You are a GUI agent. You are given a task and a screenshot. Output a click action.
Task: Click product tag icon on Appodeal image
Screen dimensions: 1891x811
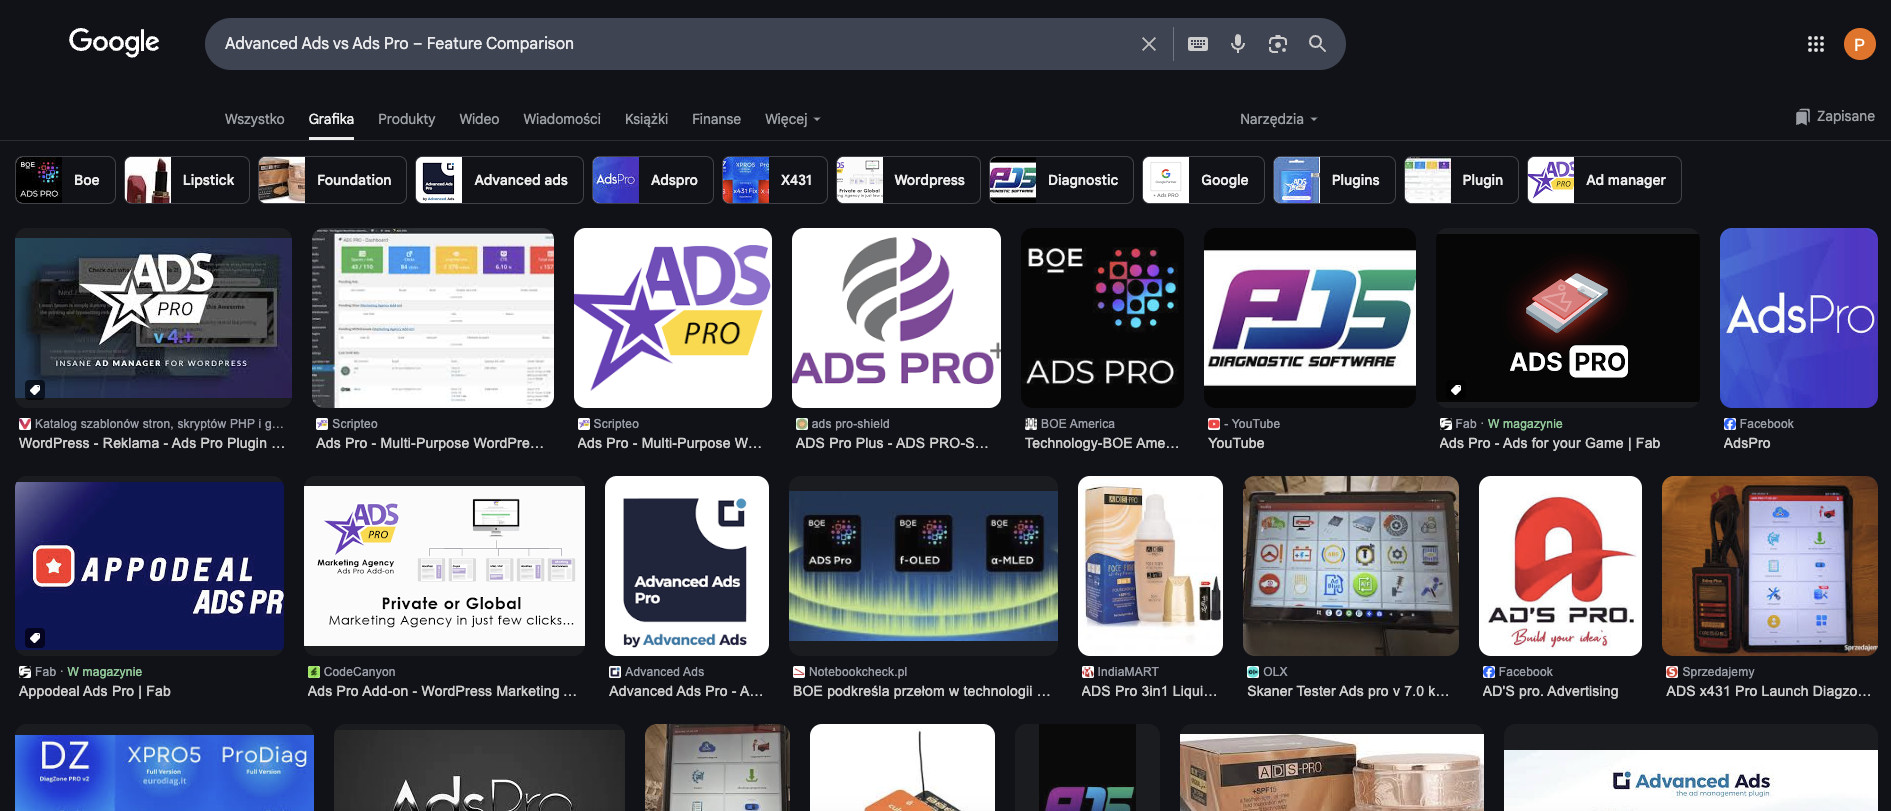tap(35, 637)
